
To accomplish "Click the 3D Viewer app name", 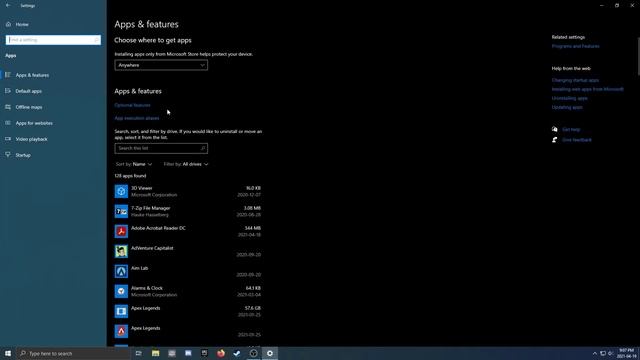I will (142, 188).
